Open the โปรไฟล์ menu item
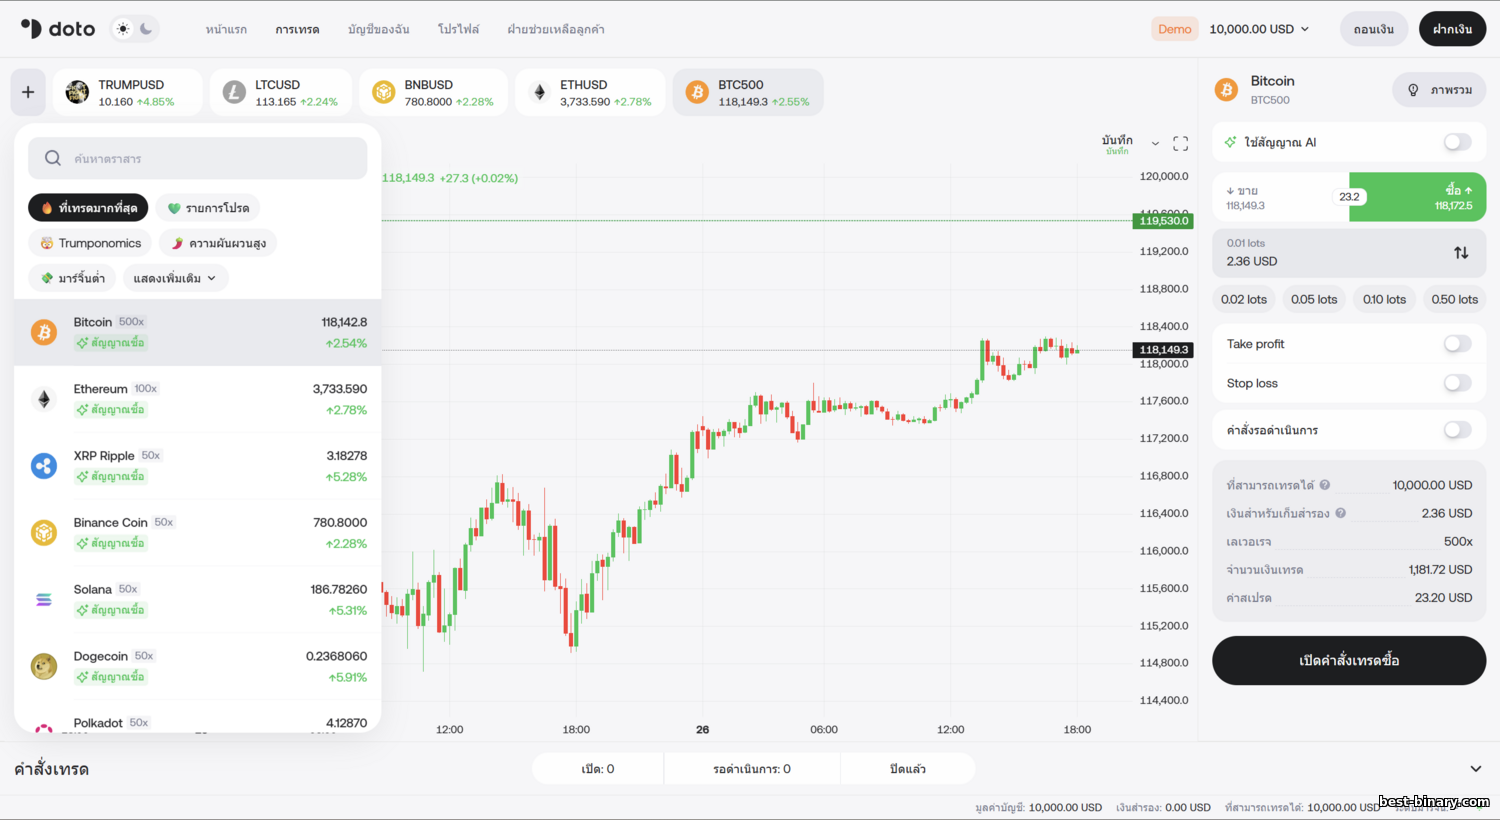Screen dimensions: 1500x820 458,29
